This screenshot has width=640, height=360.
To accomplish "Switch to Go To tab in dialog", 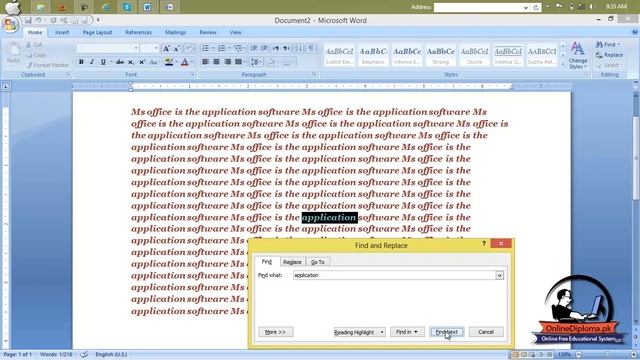I will (318, 262).
